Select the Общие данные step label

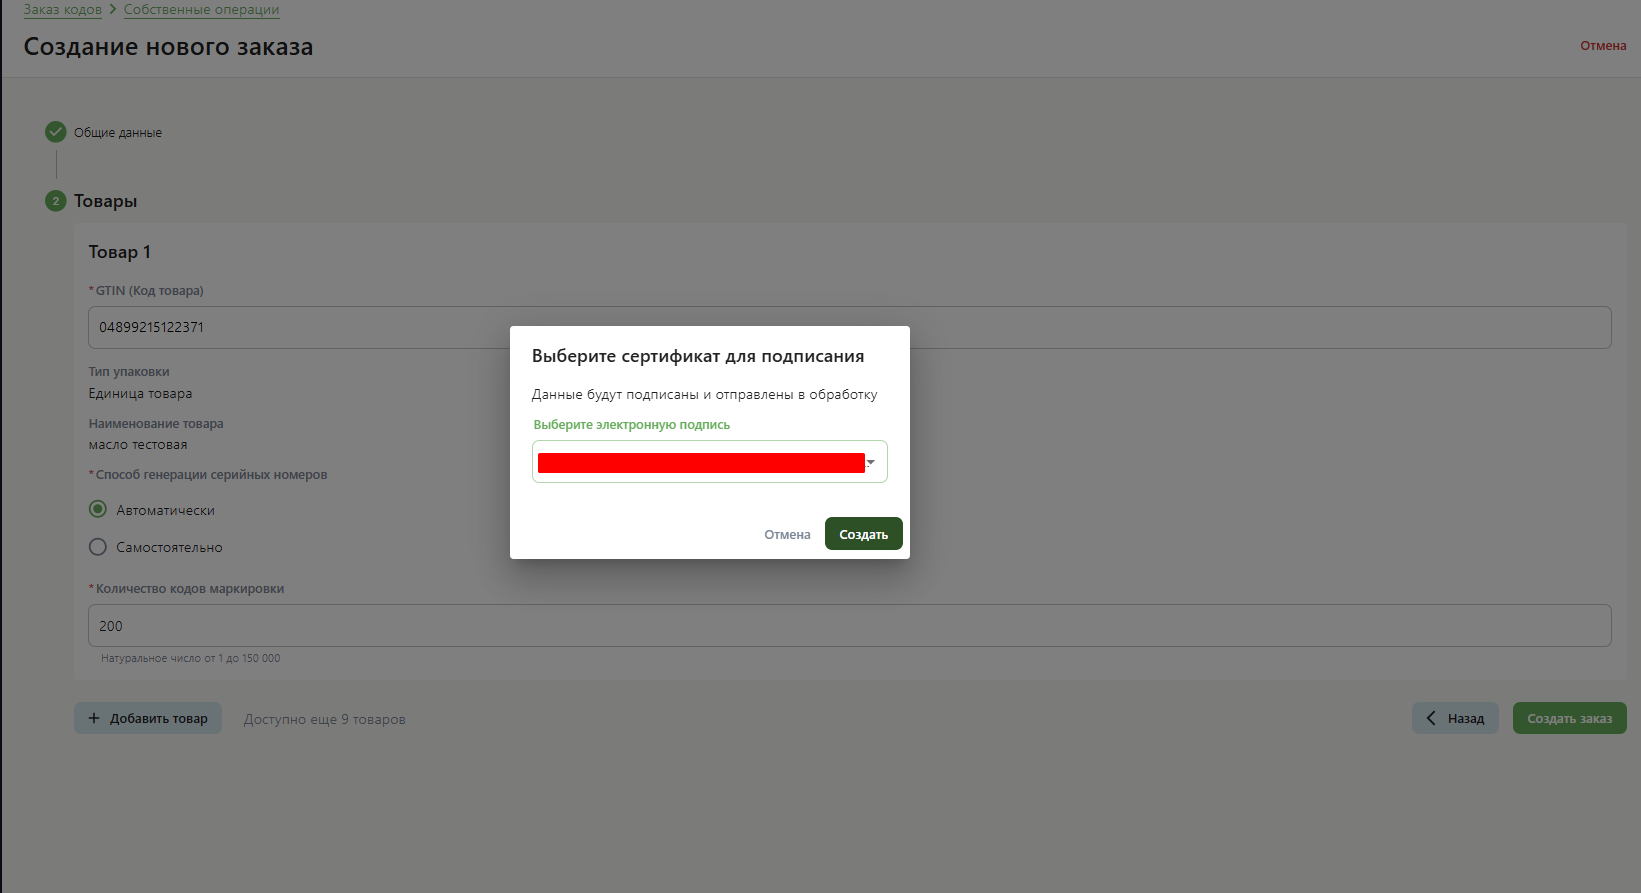[118, 133]
